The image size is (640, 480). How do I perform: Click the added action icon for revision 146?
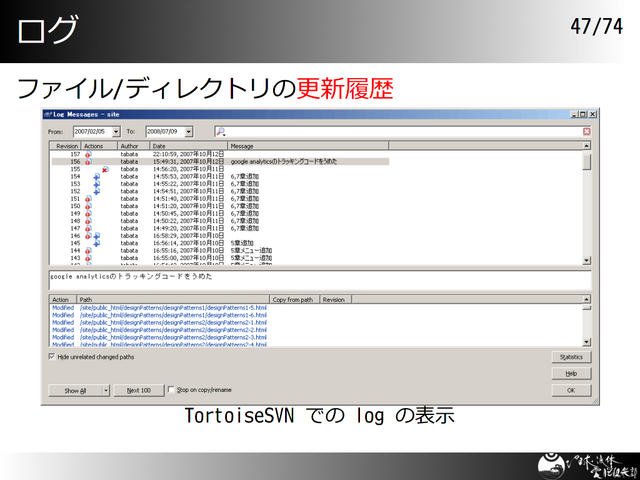tap(96, 236)
